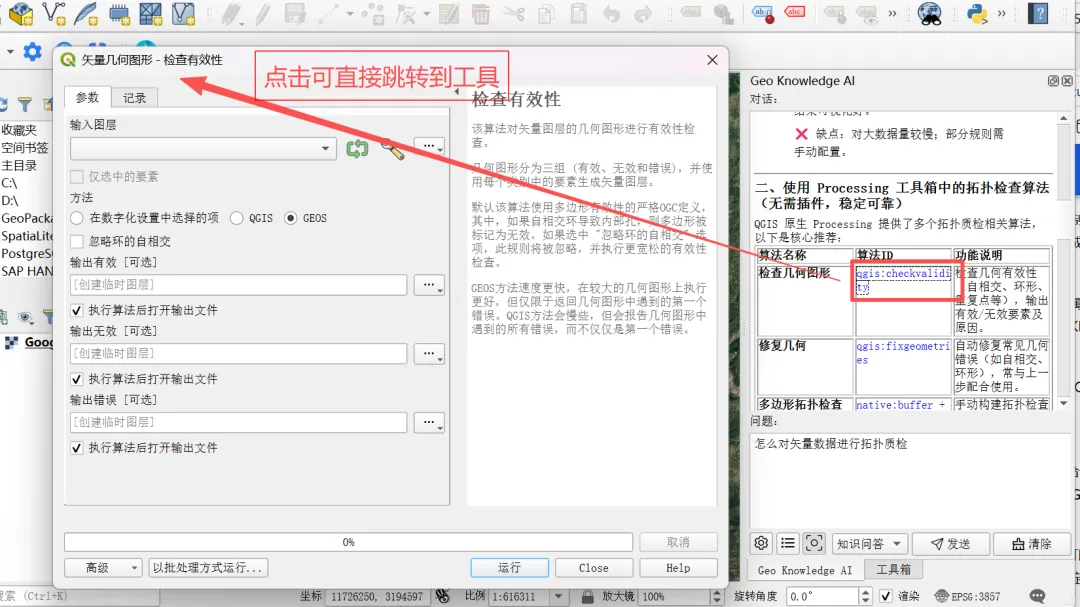Select 主目录 in browser tree

pyautogui.click(x=19, y=165)
